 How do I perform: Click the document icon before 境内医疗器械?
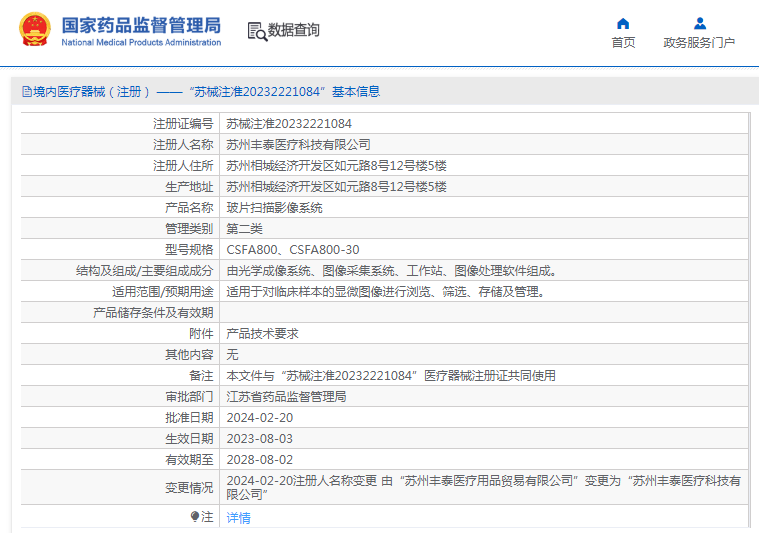pyautogui.click(x=27, y=91)
